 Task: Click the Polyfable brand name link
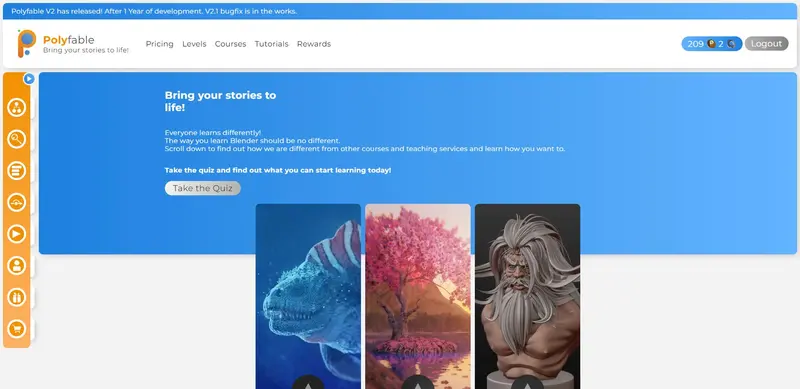click(68, 40)
